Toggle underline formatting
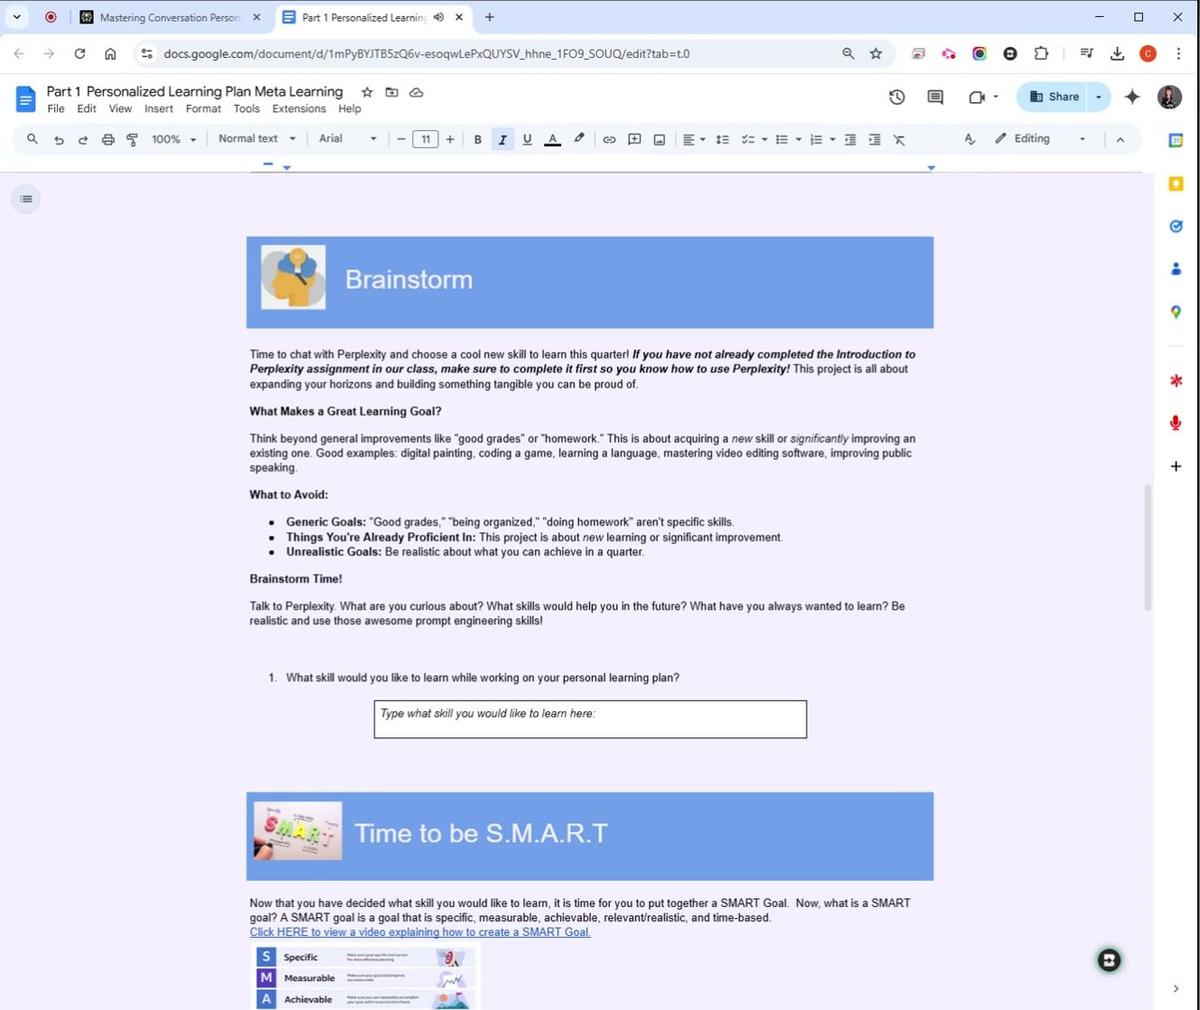1200x1010 pixels. [527, 140]
